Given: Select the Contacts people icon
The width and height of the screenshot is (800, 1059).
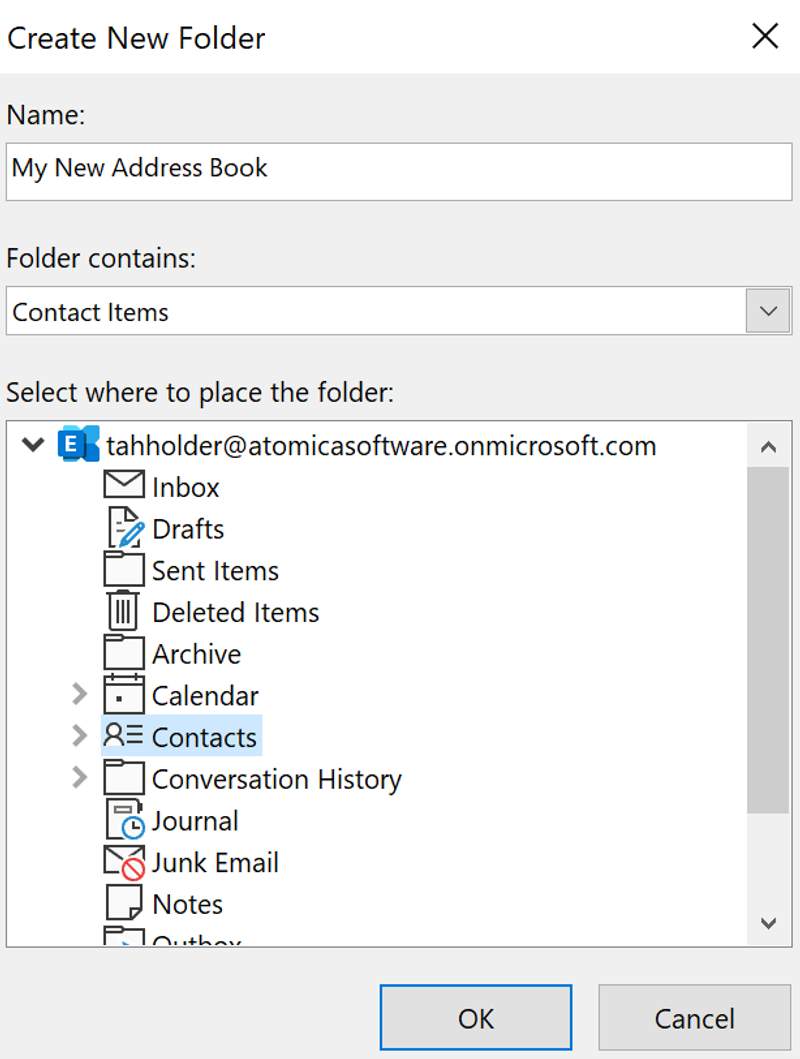Looking at the screenshot, I should (x=123, y=736).
